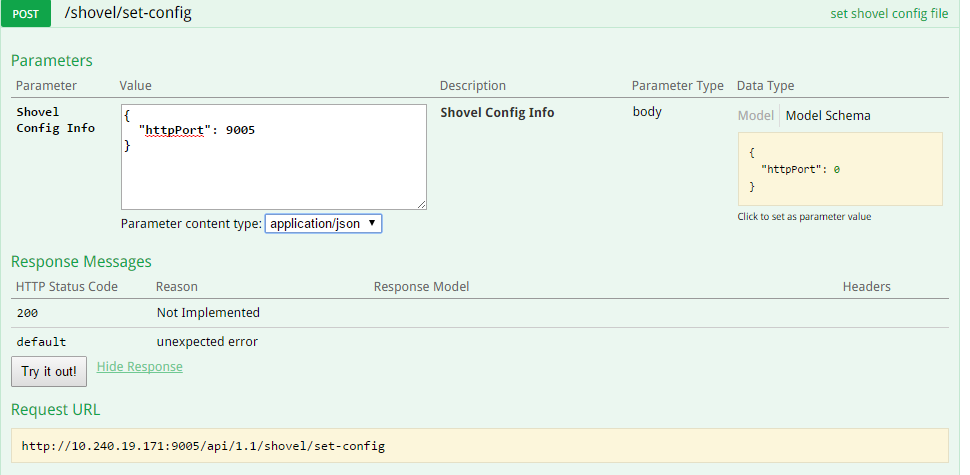Switch to the Model Schema tab
970x475 pixels.
[x=828, y=115]
